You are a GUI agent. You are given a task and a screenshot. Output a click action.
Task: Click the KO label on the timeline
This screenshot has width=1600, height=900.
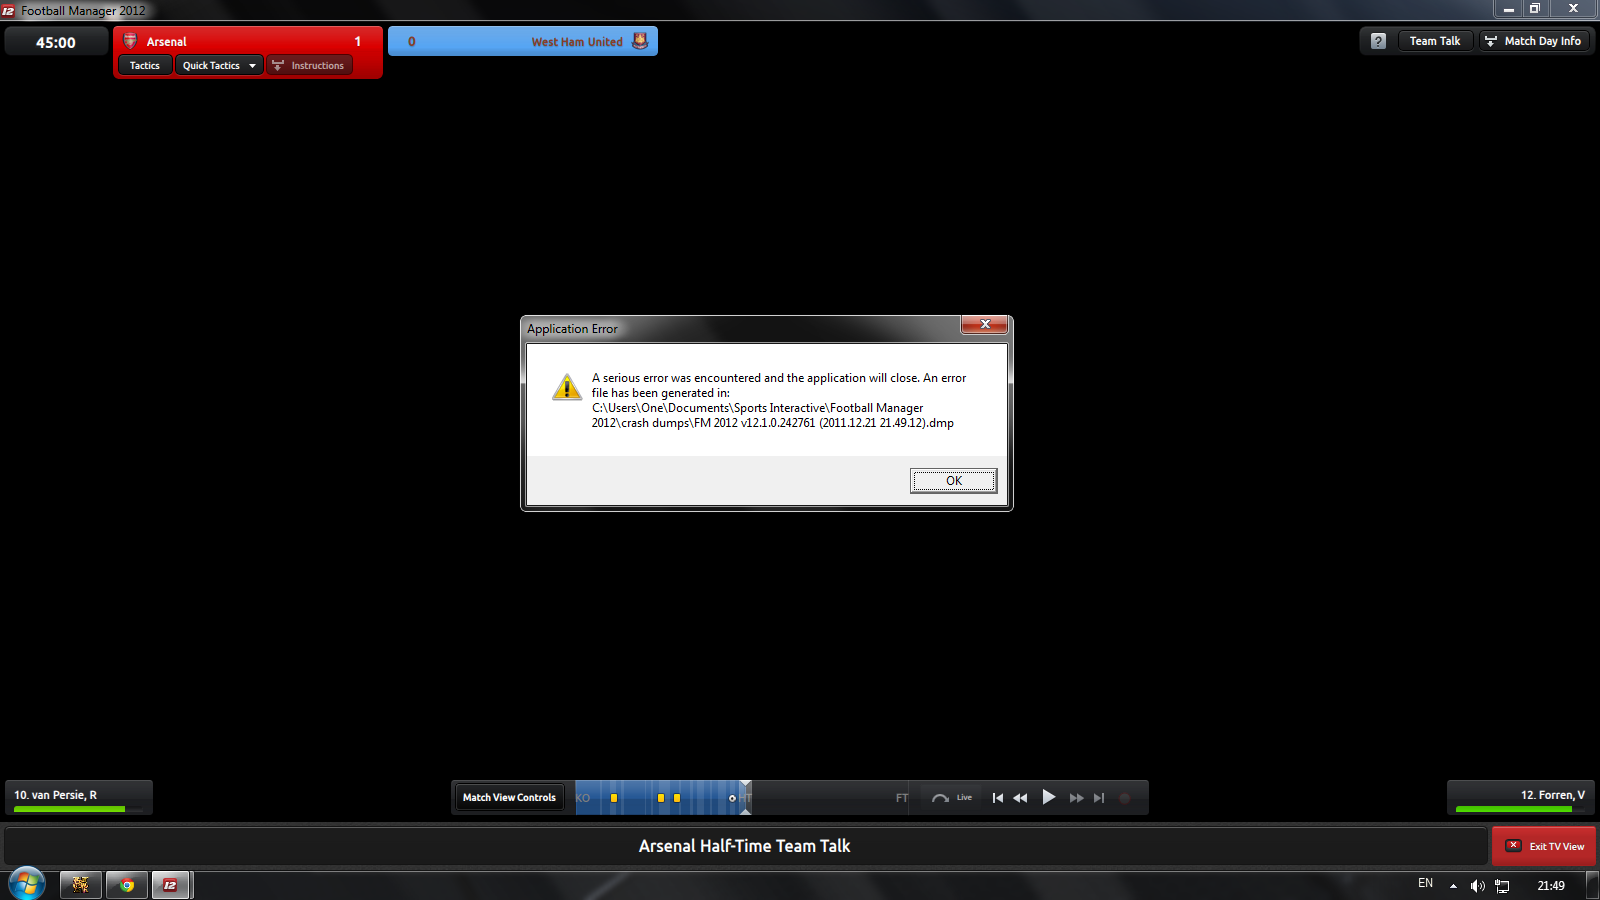583,798
